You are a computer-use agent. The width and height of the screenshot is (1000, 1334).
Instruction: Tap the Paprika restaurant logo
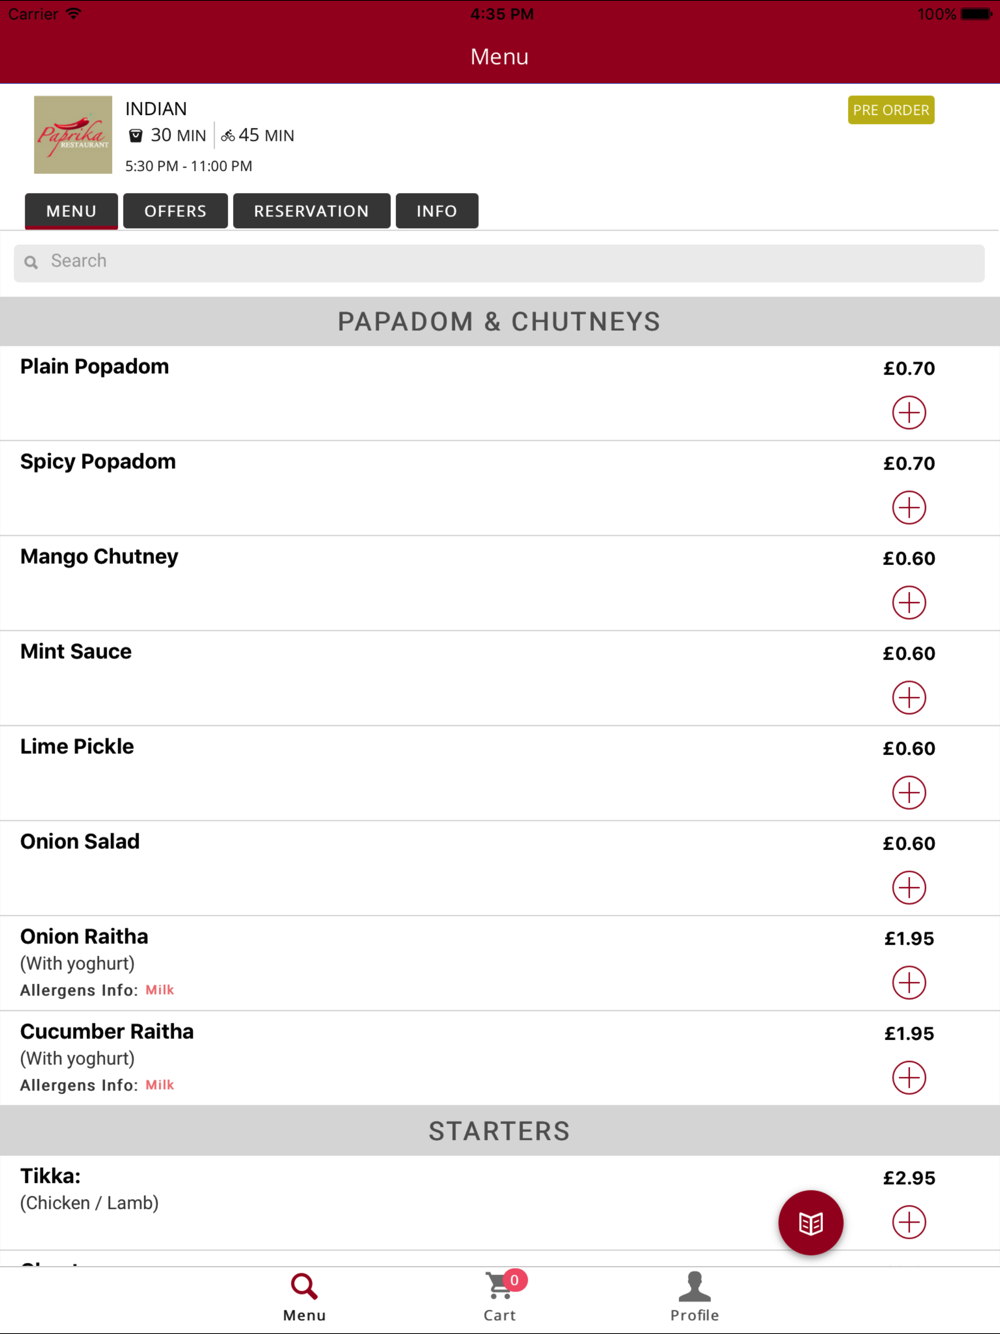click(73, 135)
